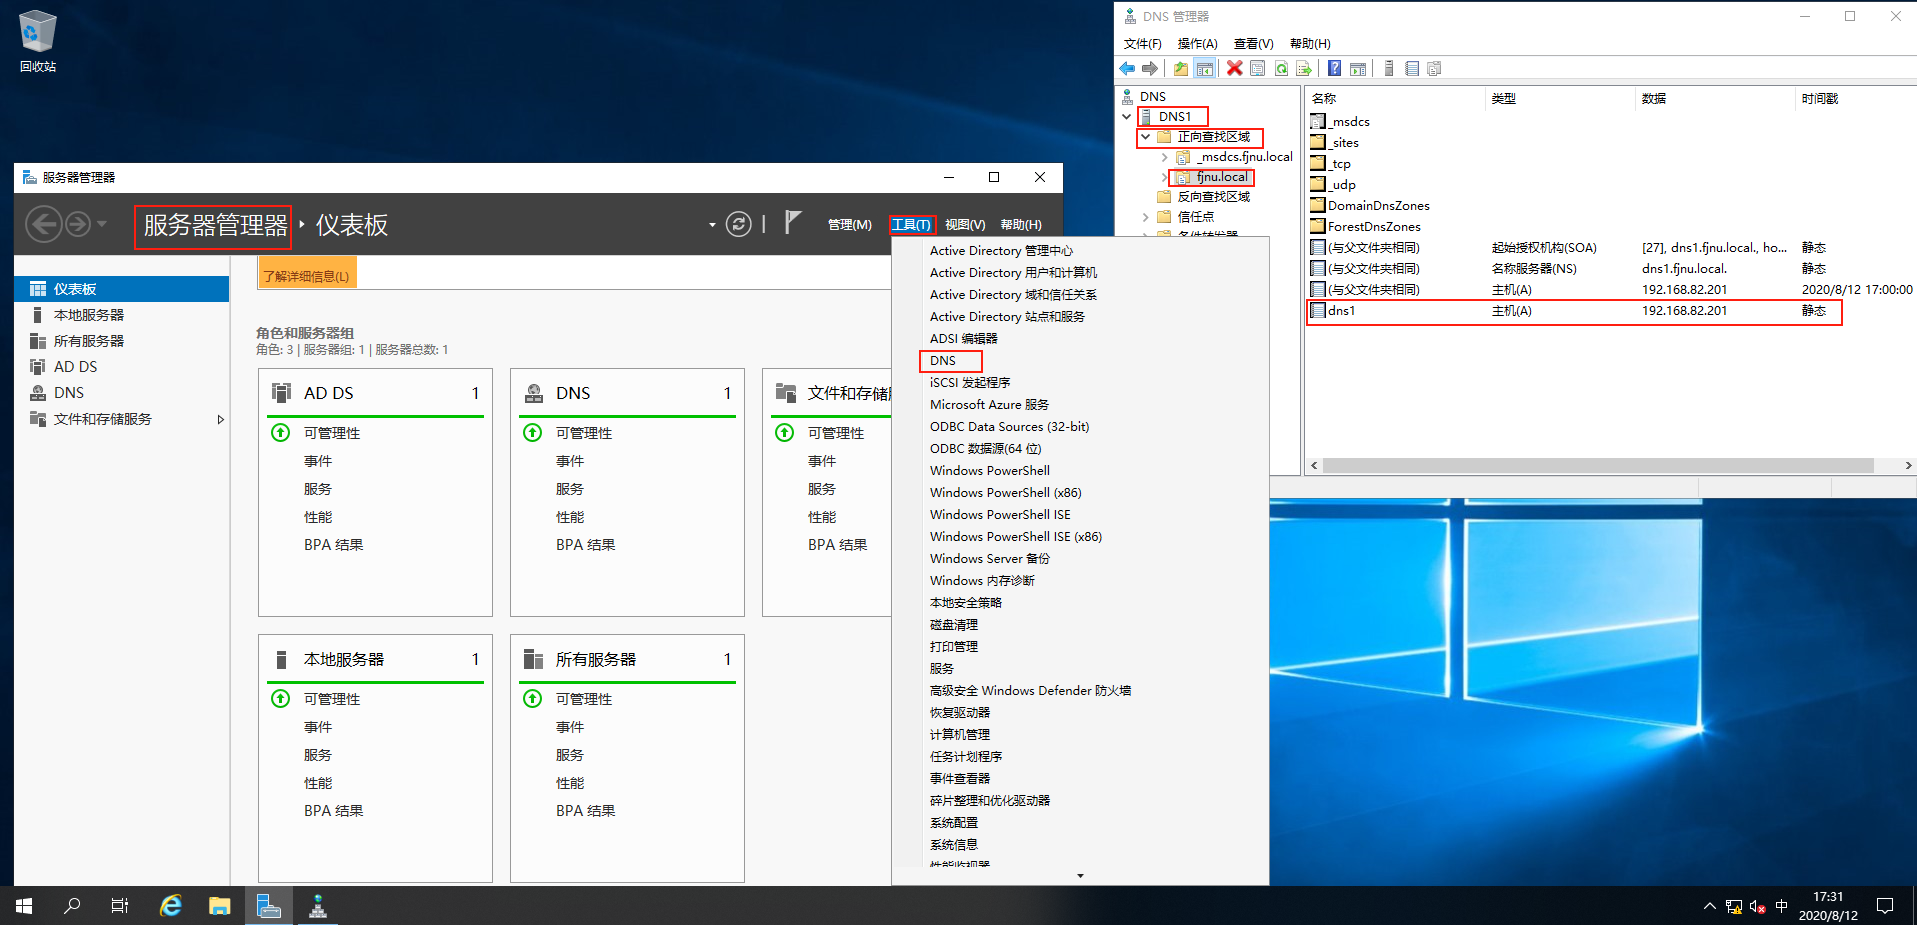Screen dimensions: 1917x925
Task: Expand the 信任点 folder node
Action: (1146, 217)
